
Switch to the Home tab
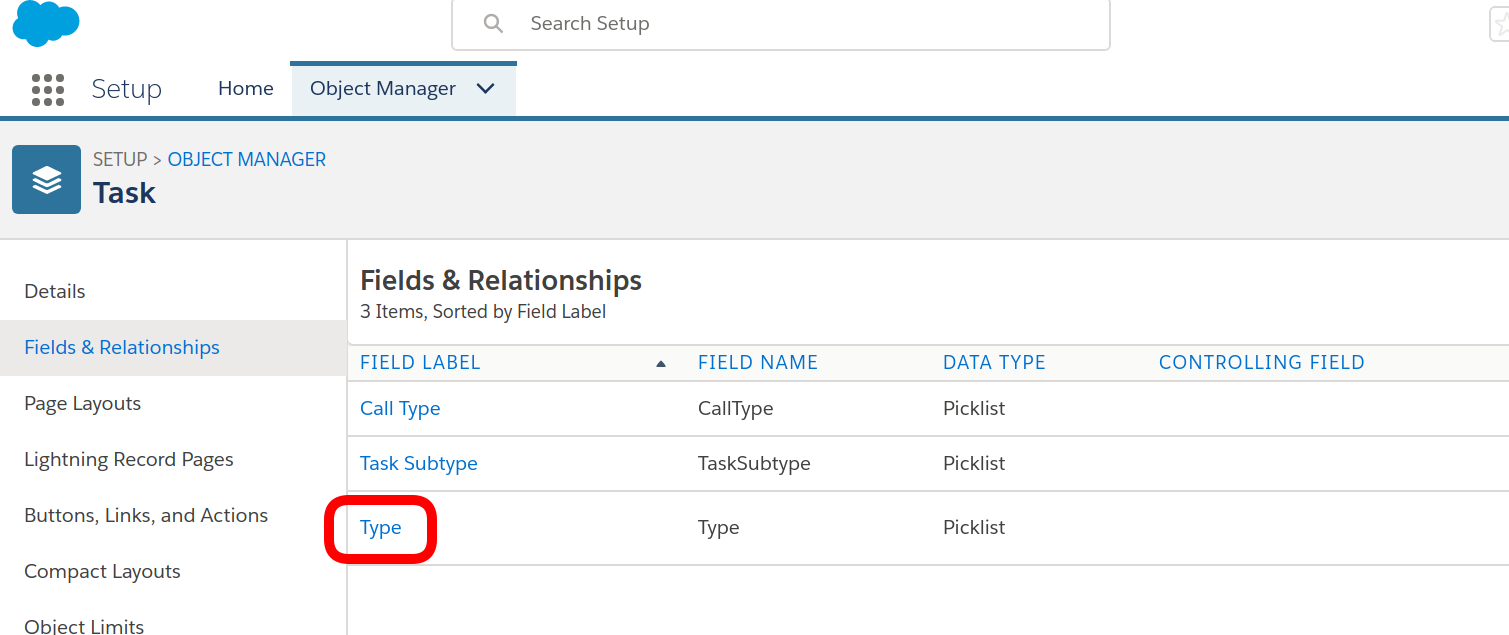[x=245, y=89]
